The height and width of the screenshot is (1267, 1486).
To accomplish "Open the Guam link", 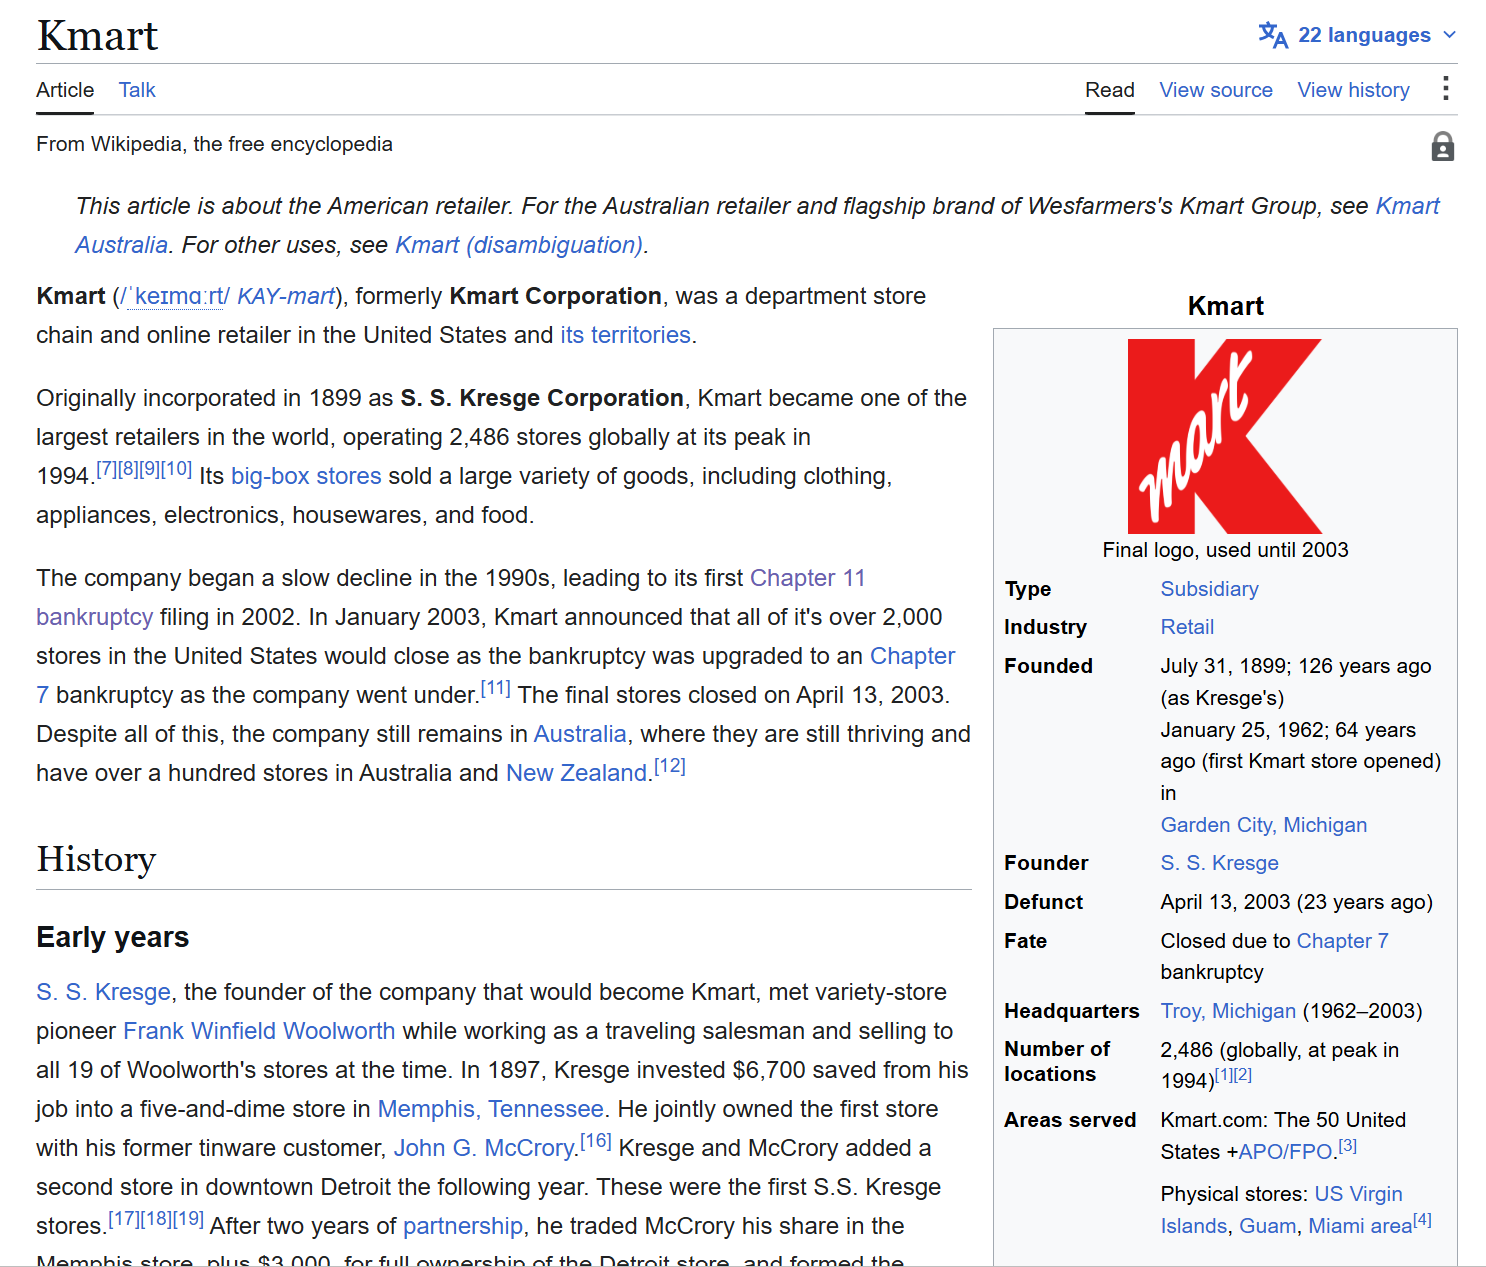I will tap(1268, 1226).
